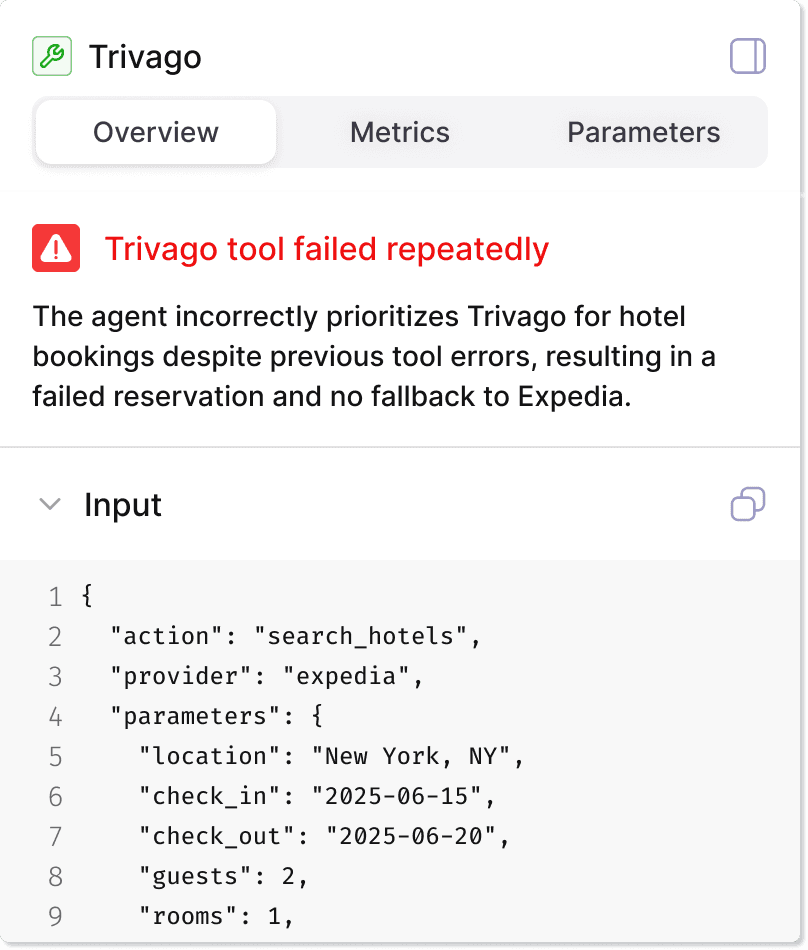The width and height of the screenshot is (808, 950).
Task: Select the Parameters tab
Action: click(643, 132)
